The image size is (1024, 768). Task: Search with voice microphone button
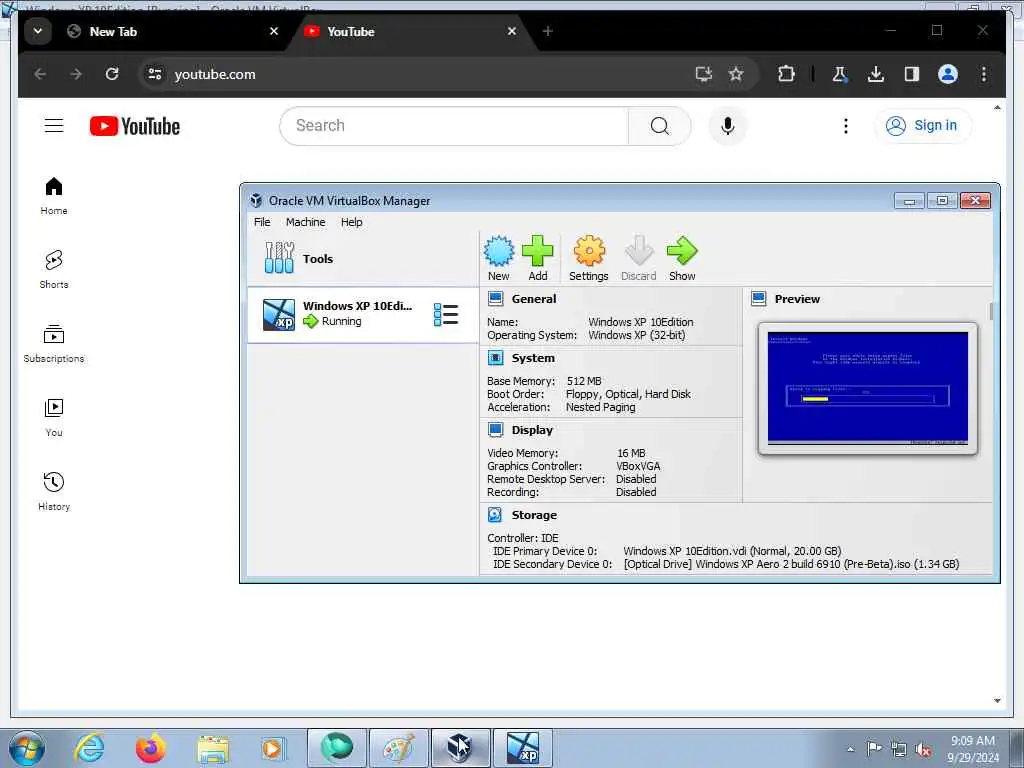(x=728, y=125)
